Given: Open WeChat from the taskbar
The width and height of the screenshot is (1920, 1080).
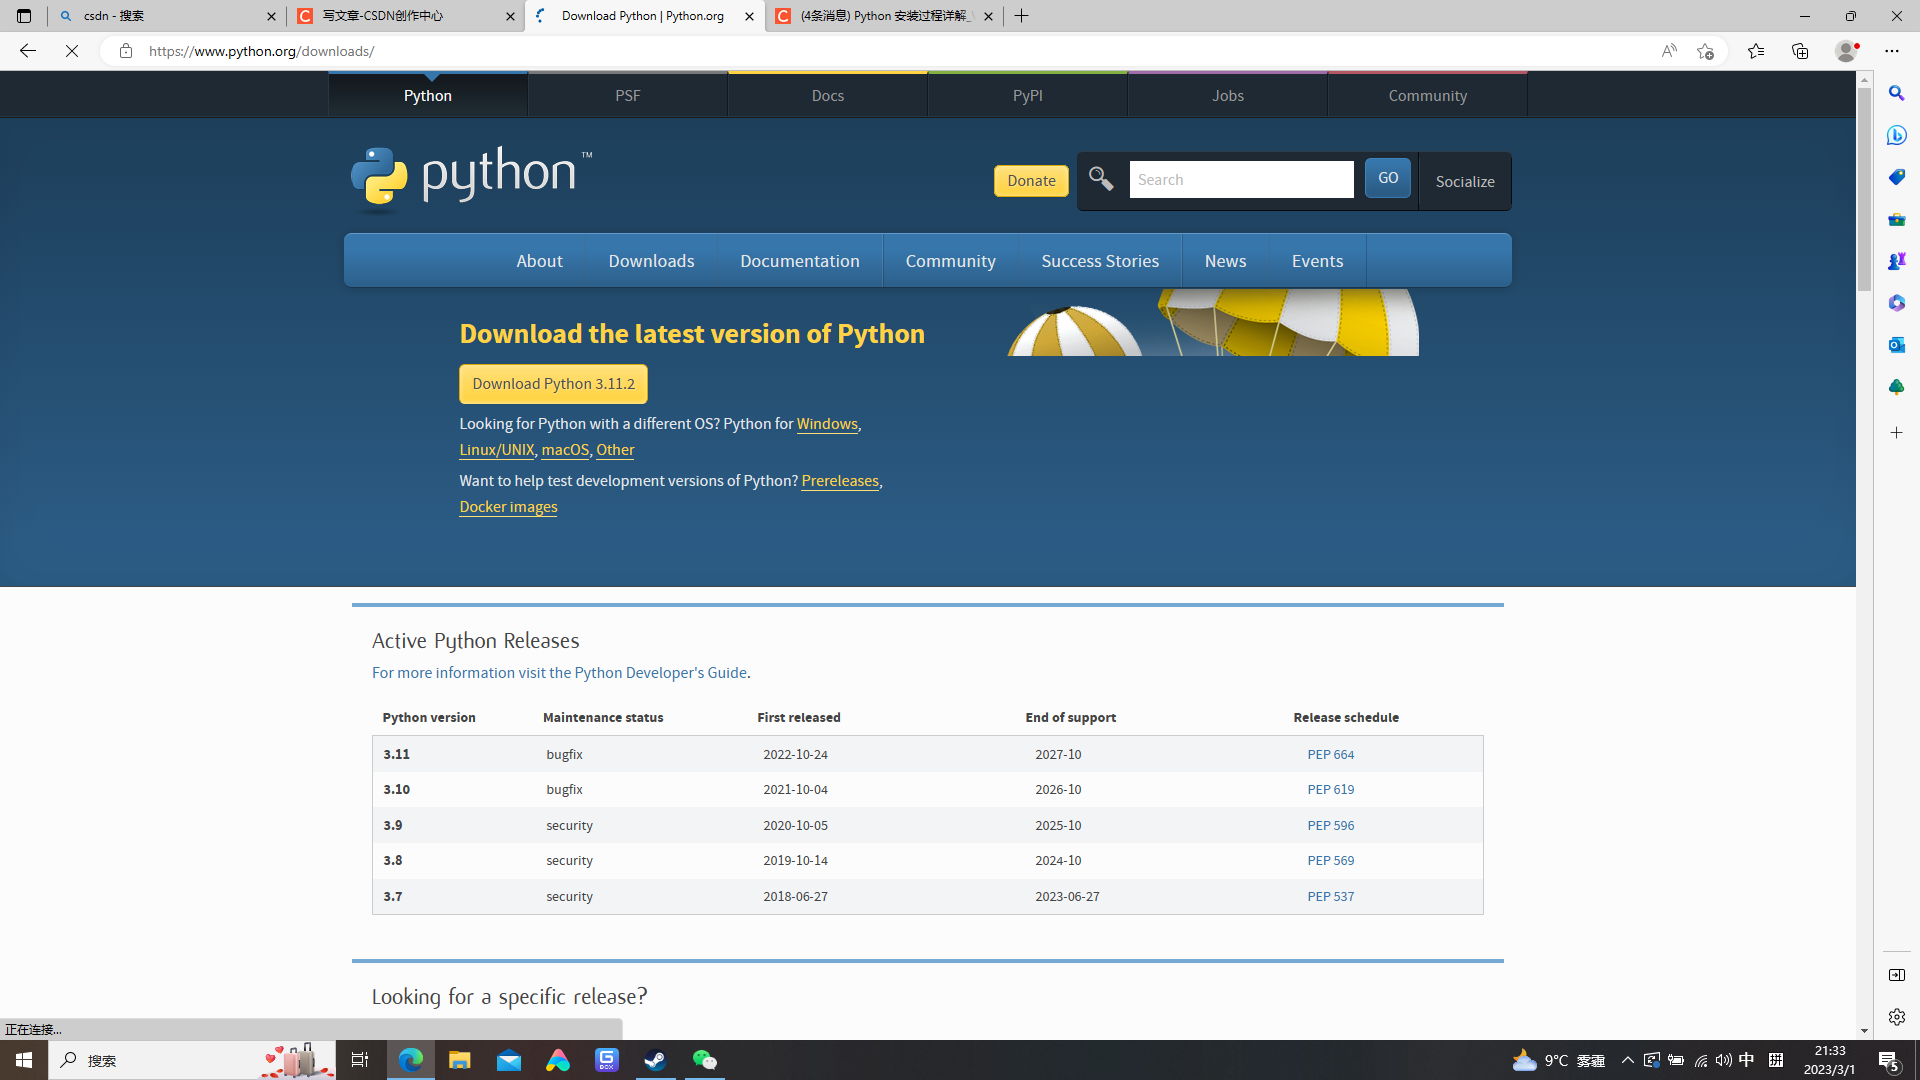Looking at the screenshot, I should pyautogui.click(x=704, y=1060).
